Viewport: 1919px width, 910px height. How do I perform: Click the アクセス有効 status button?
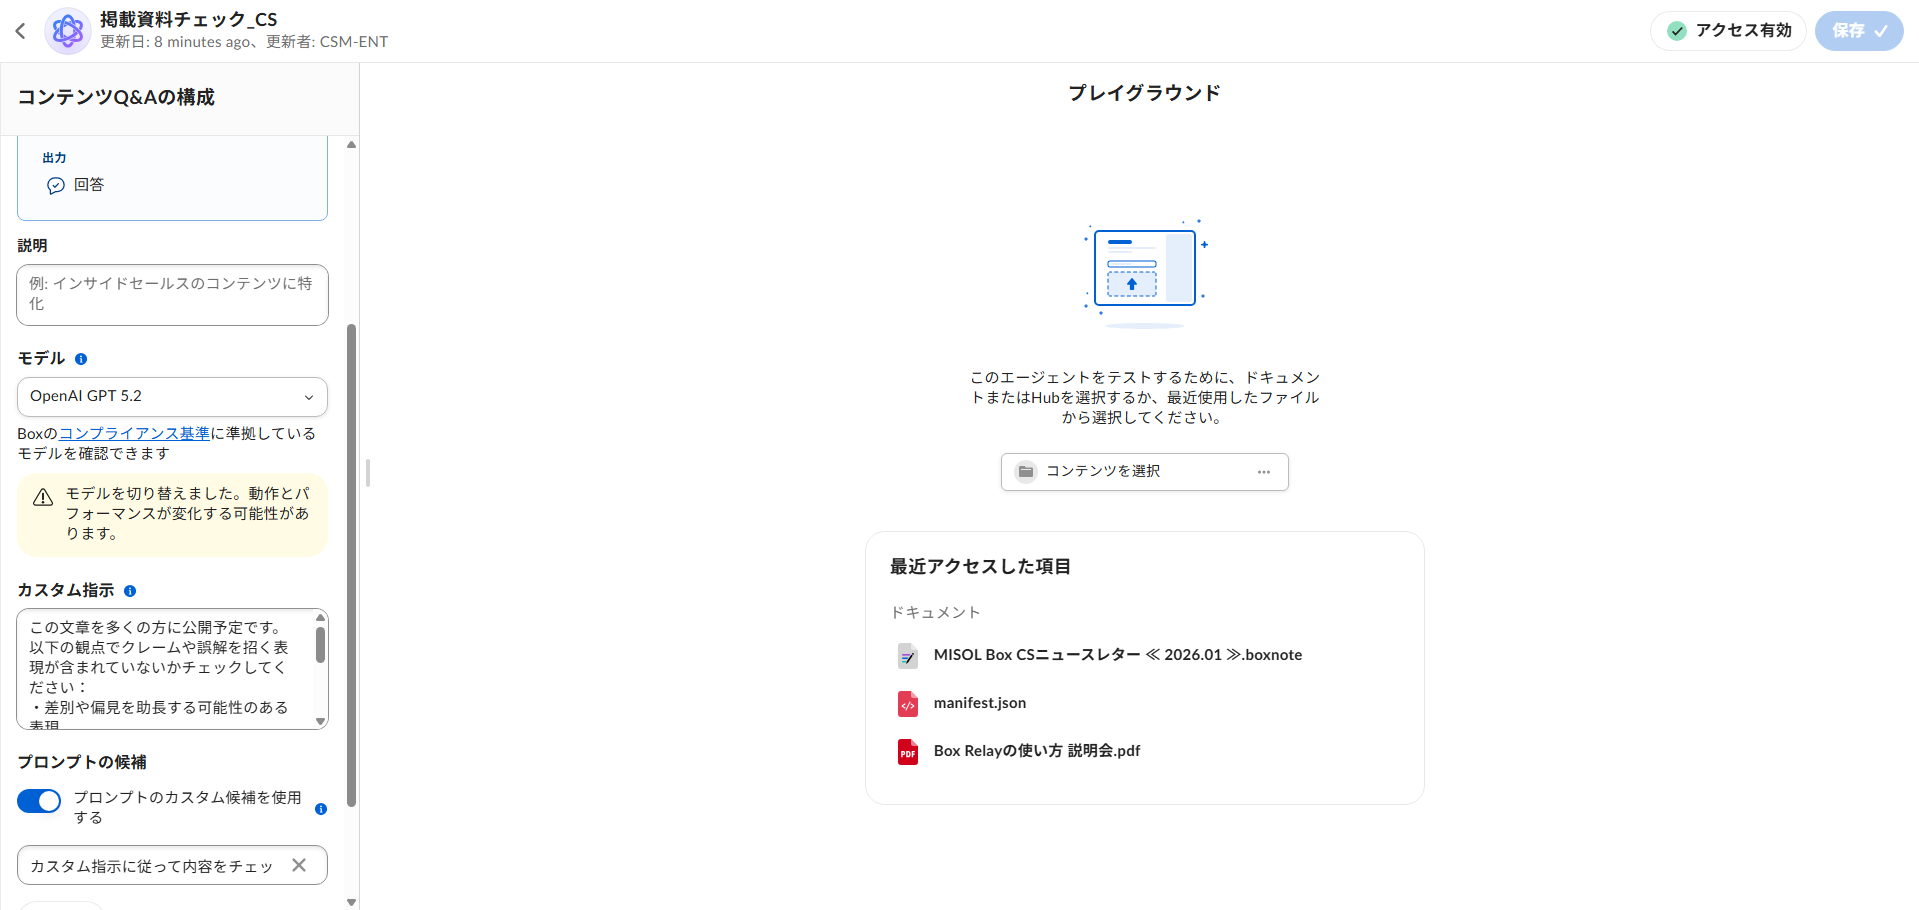[1729, 31]
